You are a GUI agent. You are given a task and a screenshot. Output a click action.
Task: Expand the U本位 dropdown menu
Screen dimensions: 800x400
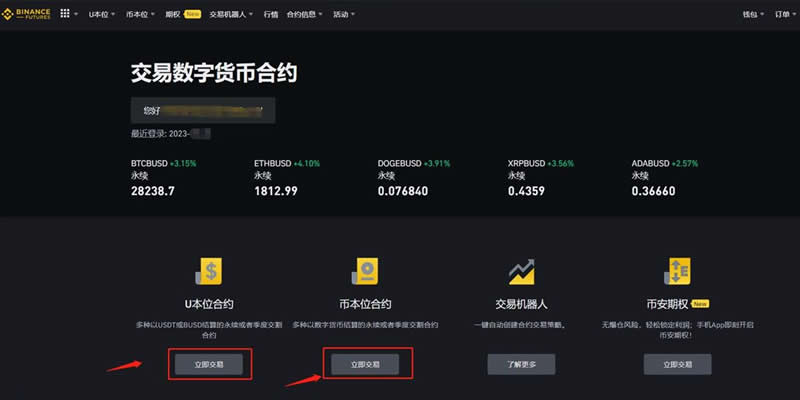(x=101, y=15)
